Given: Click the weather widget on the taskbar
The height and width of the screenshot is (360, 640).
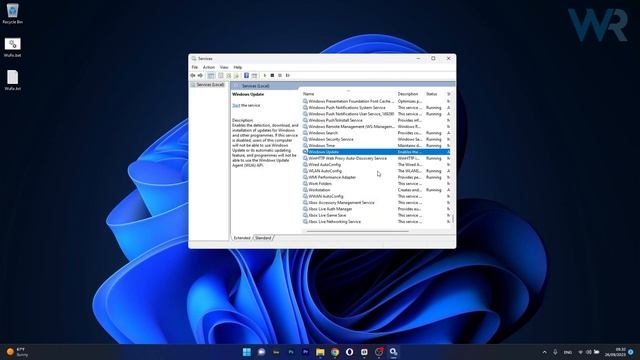Looking at the screenshot, I should click(x=16, y=352).
